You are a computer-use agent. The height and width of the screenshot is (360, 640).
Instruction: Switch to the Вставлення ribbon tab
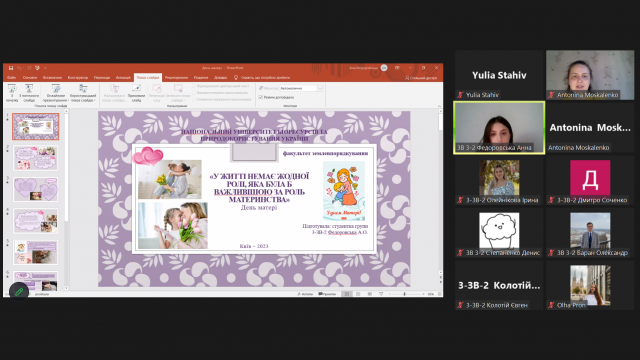(52, 78)
